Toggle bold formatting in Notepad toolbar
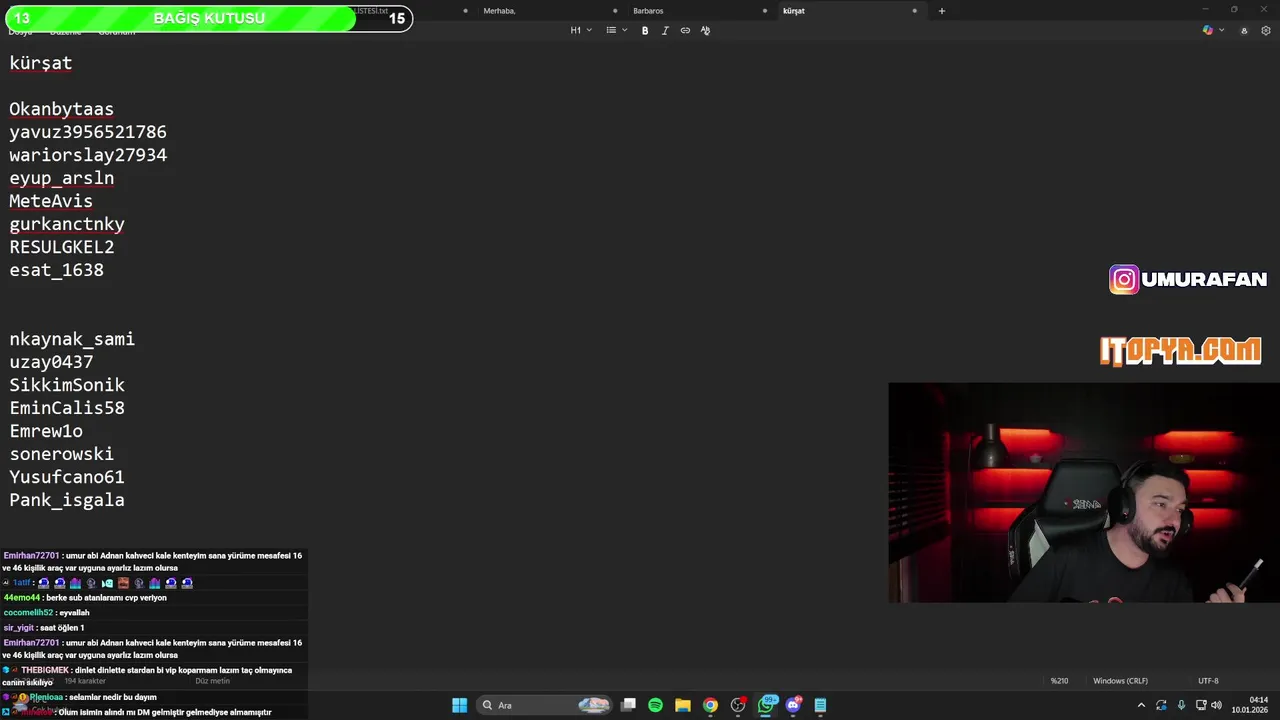The height and width of the screenshot is (720, 1280). pos(645,31)
